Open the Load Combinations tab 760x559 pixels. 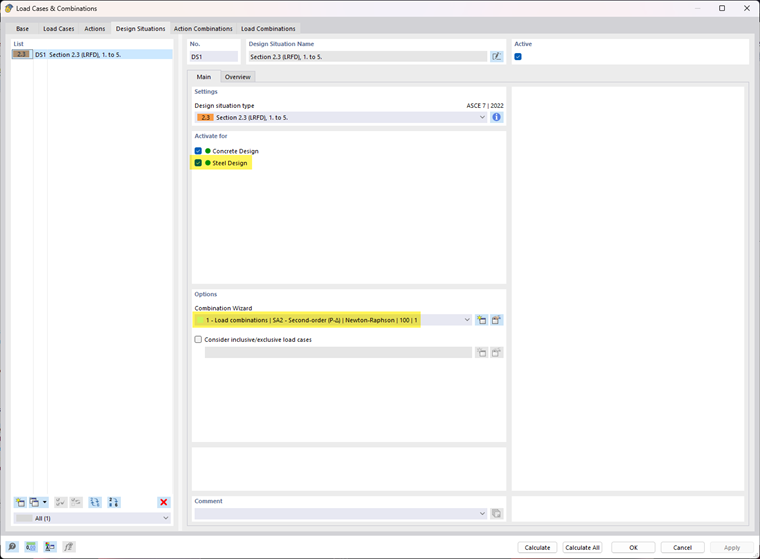268,29
